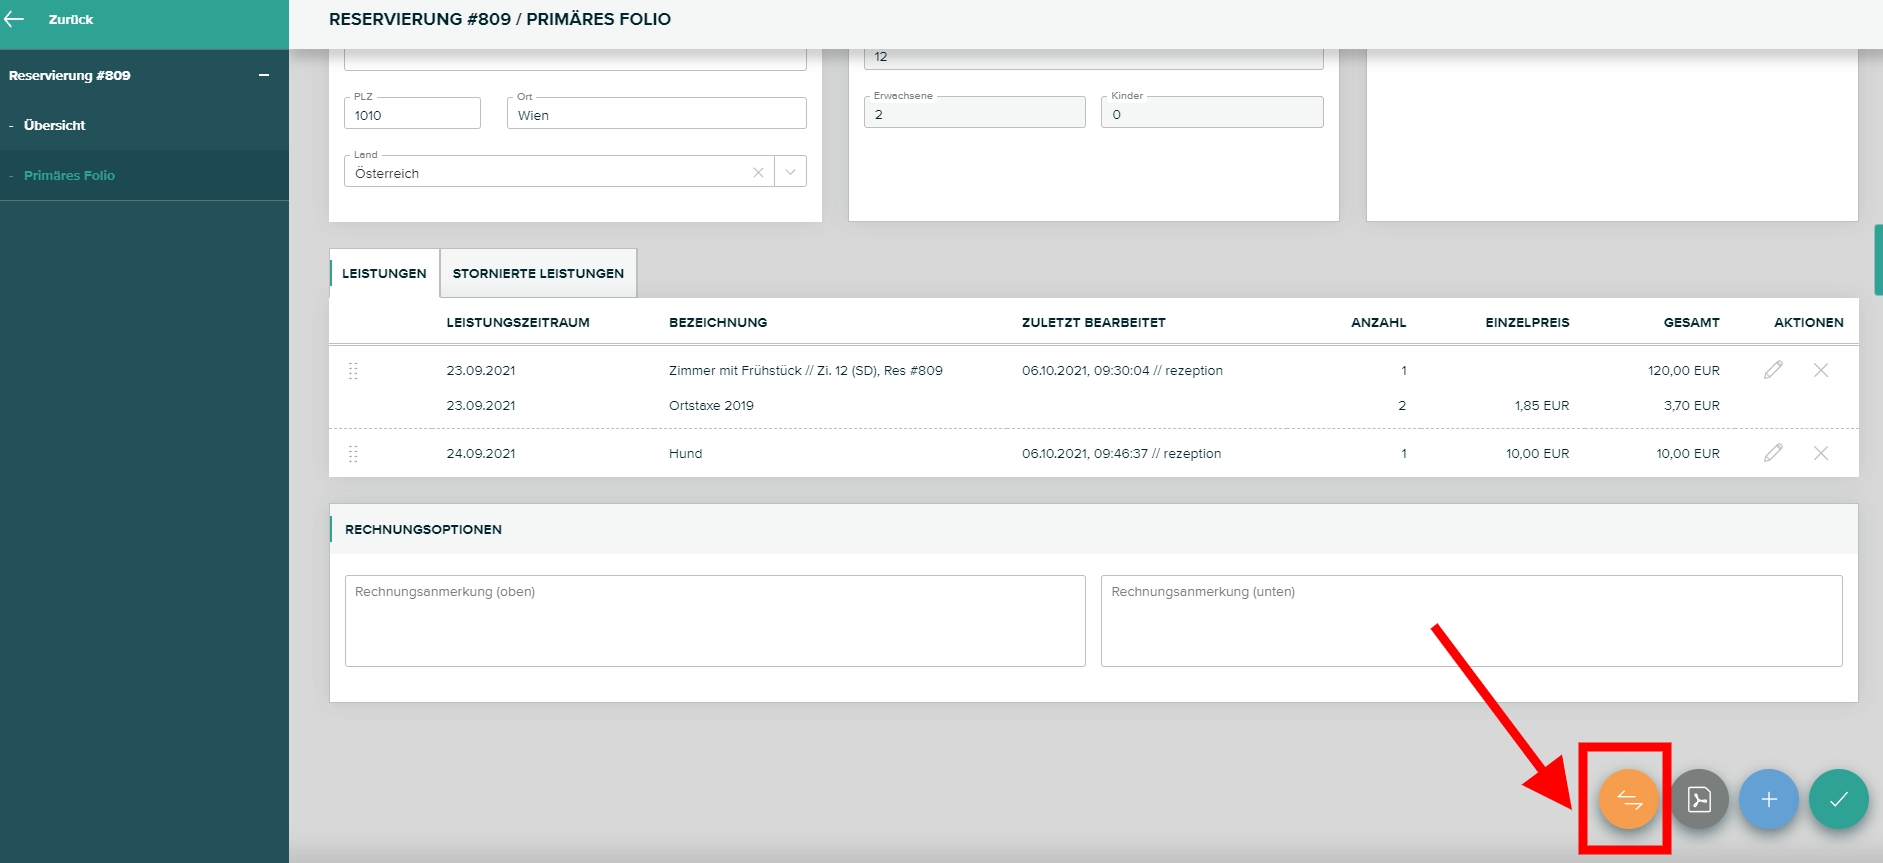Edit the Zimmer mit Frühstück entry

(x=1773, y=370)
